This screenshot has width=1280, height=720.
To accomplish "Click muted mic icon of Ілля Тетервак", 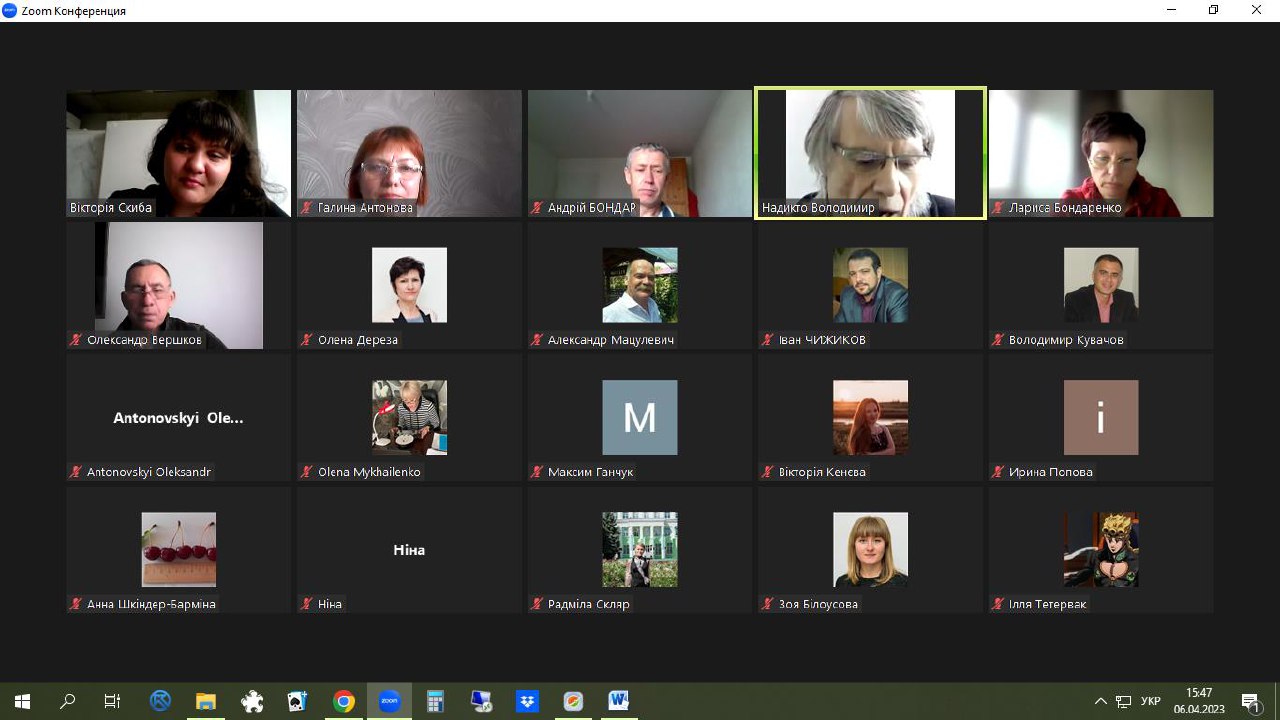I will click(x=998, y=604).
